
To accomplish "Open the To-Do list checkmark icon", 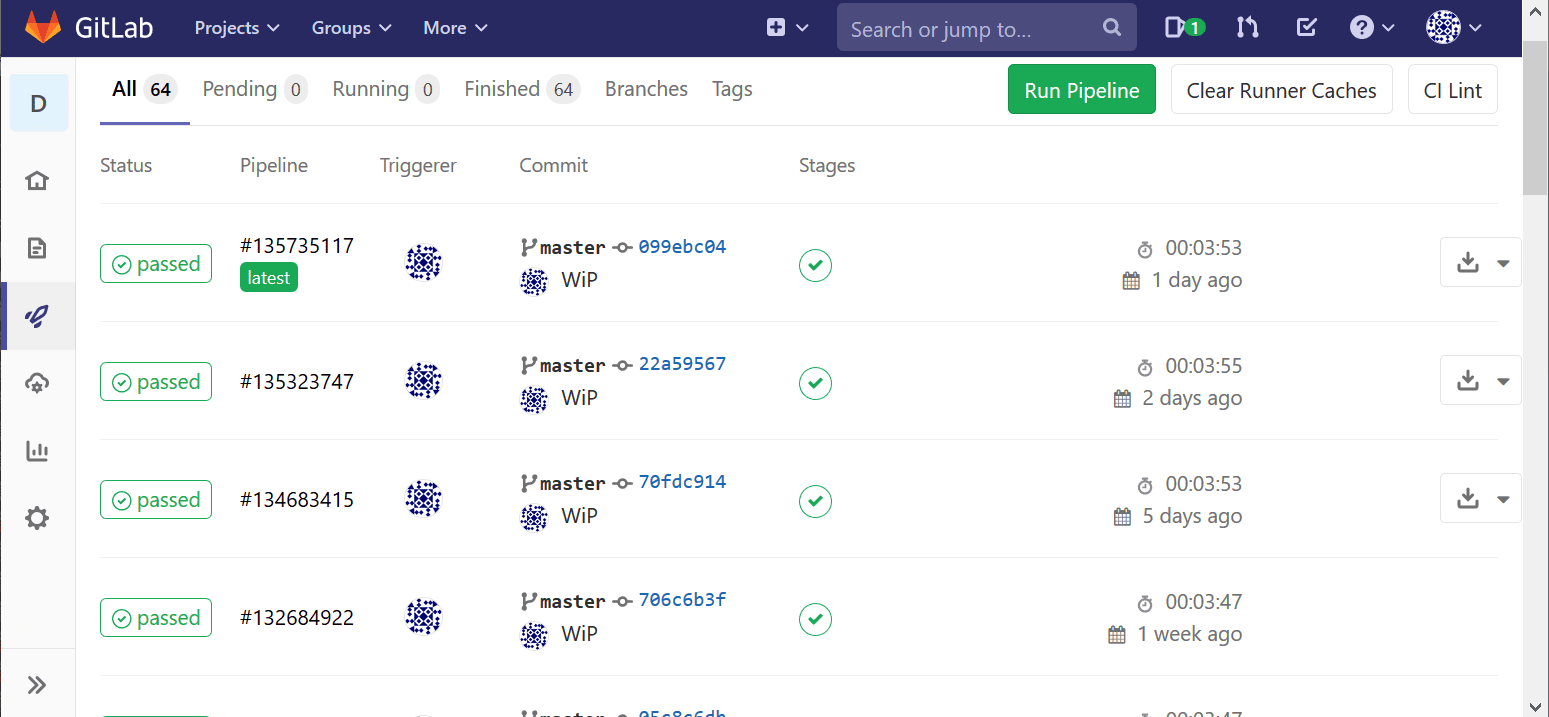I will [x=1306, y=28].
